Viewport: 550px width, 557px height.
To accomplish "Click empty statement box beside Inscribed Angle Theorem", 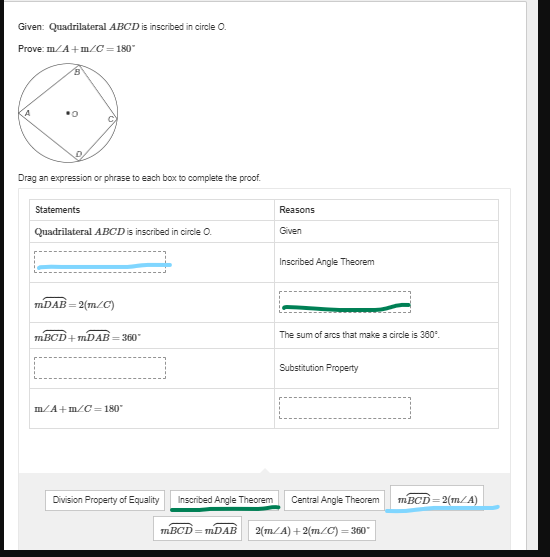I will tap(100, 262).
